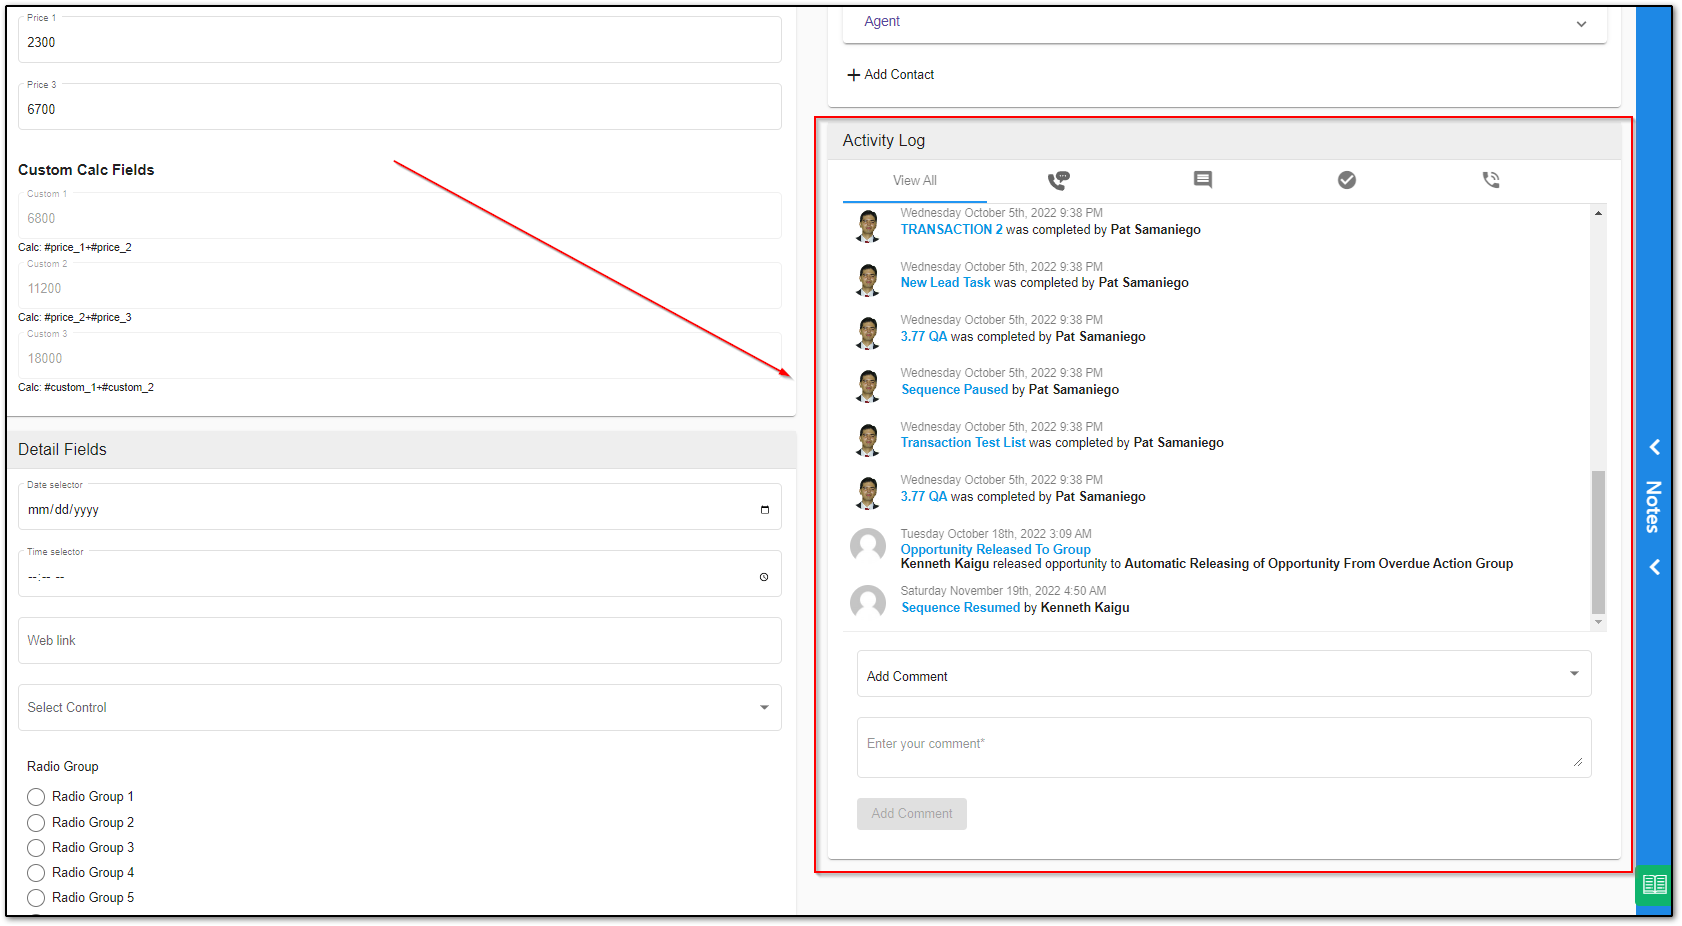
Task: Click the Opportunity Released To Group link
Action: point(995,549)
